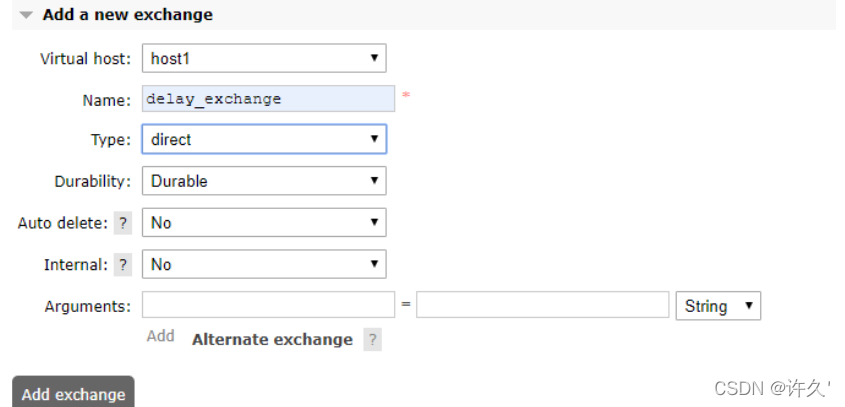845x407 pixels.
Task: Open the Virtual host dropdown
Action: [264, 58]
